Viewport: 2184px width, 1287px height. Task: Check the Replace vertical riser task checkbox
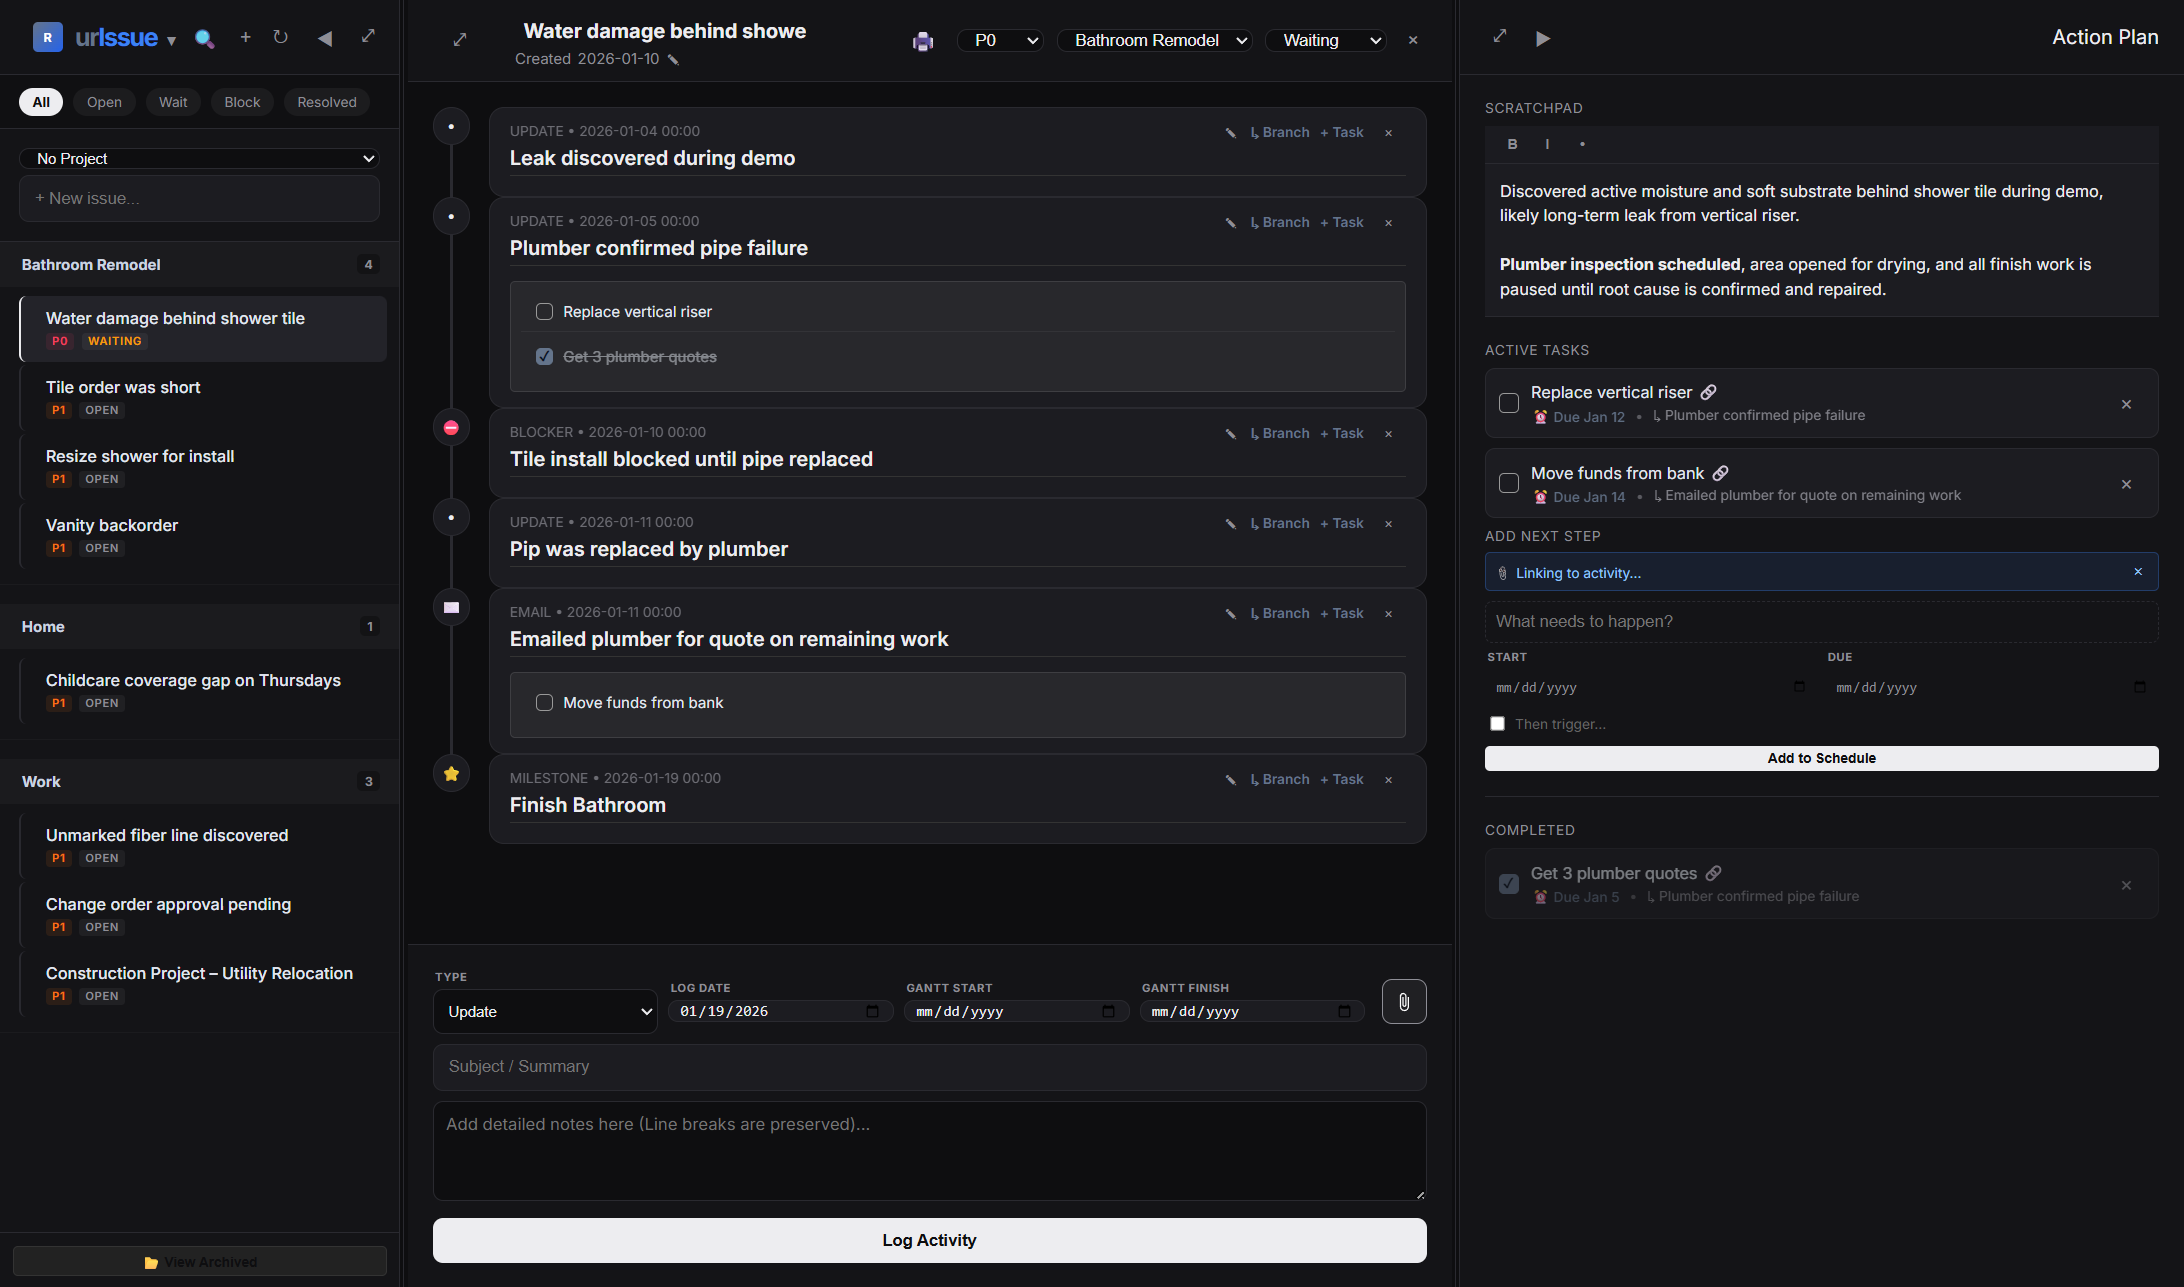(1509, 403)
